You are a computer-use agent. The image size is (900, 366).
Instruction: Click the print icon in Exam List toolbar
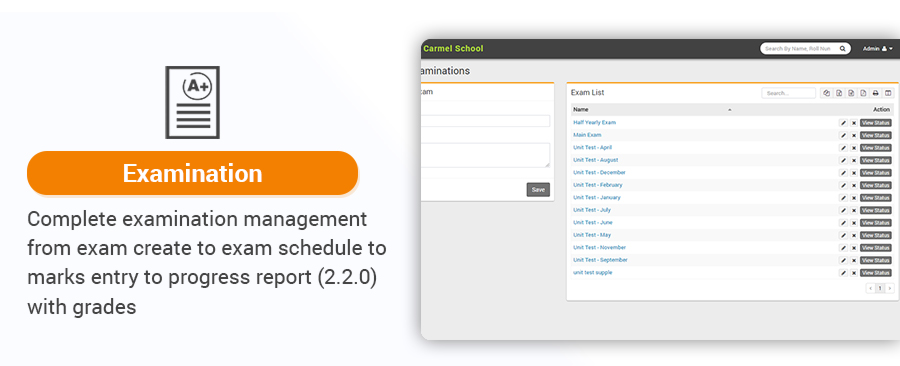click(x=875, y=93)
